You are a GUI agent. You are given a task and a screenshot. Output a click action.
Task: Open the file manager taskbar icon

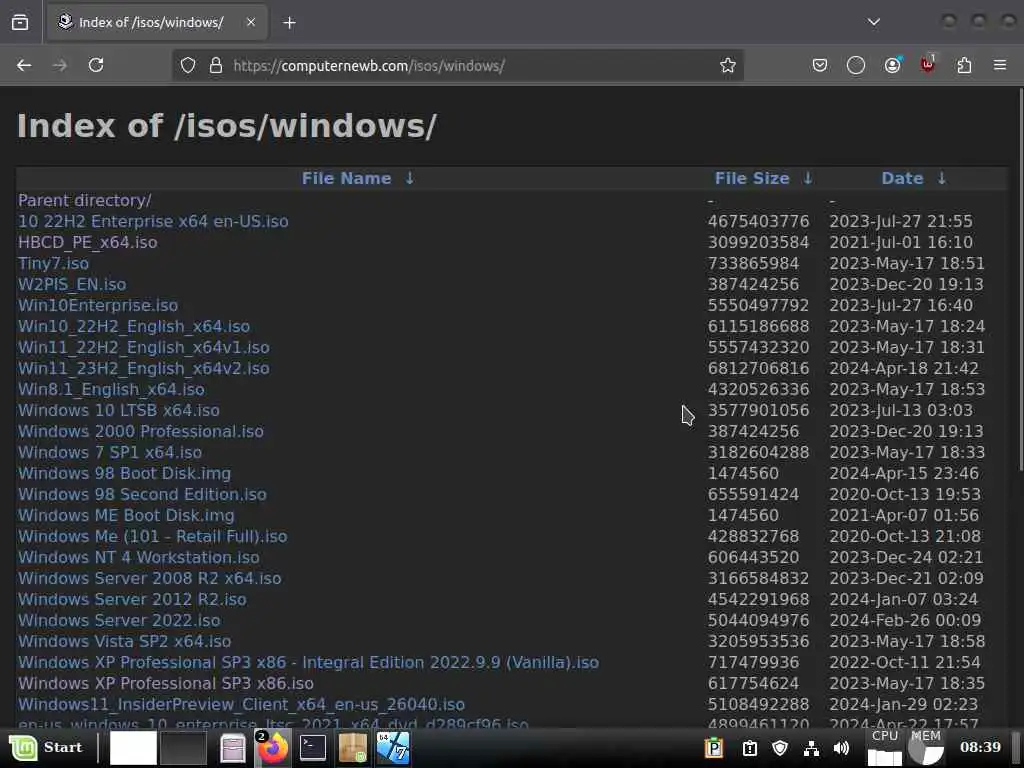pyautogui.click(x=232, y=748)
